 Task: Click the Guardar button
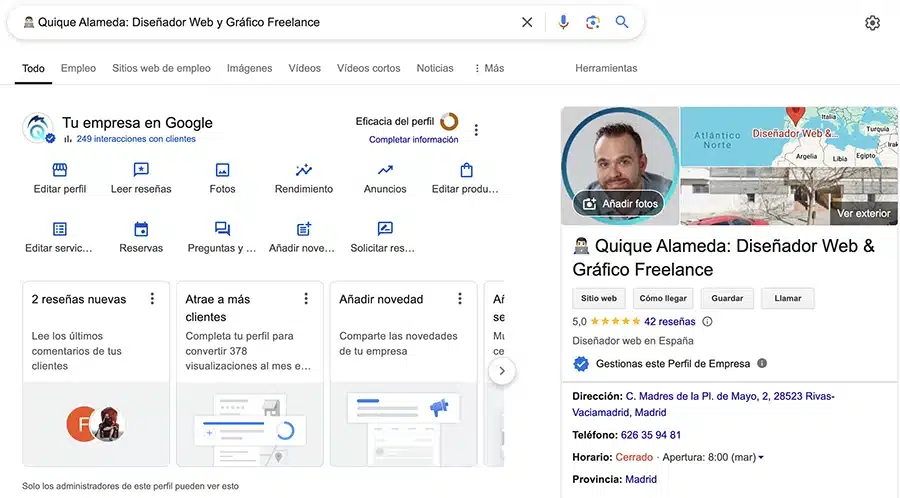727,298
